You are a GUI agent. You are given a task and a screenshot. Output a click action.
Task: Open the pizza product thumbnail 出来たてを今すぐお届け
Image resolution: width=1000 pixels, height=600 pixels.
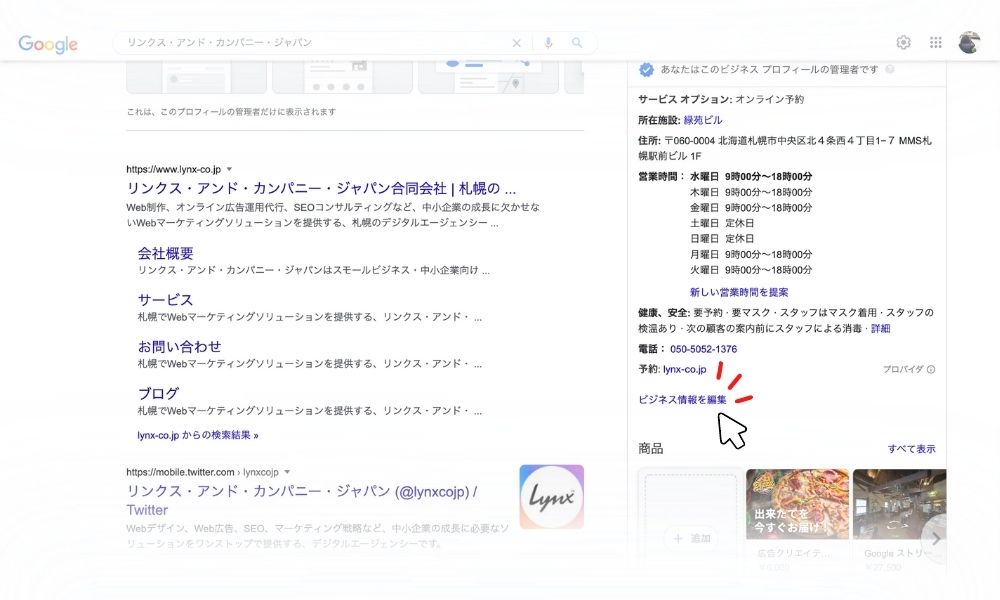tap(797, 504)
